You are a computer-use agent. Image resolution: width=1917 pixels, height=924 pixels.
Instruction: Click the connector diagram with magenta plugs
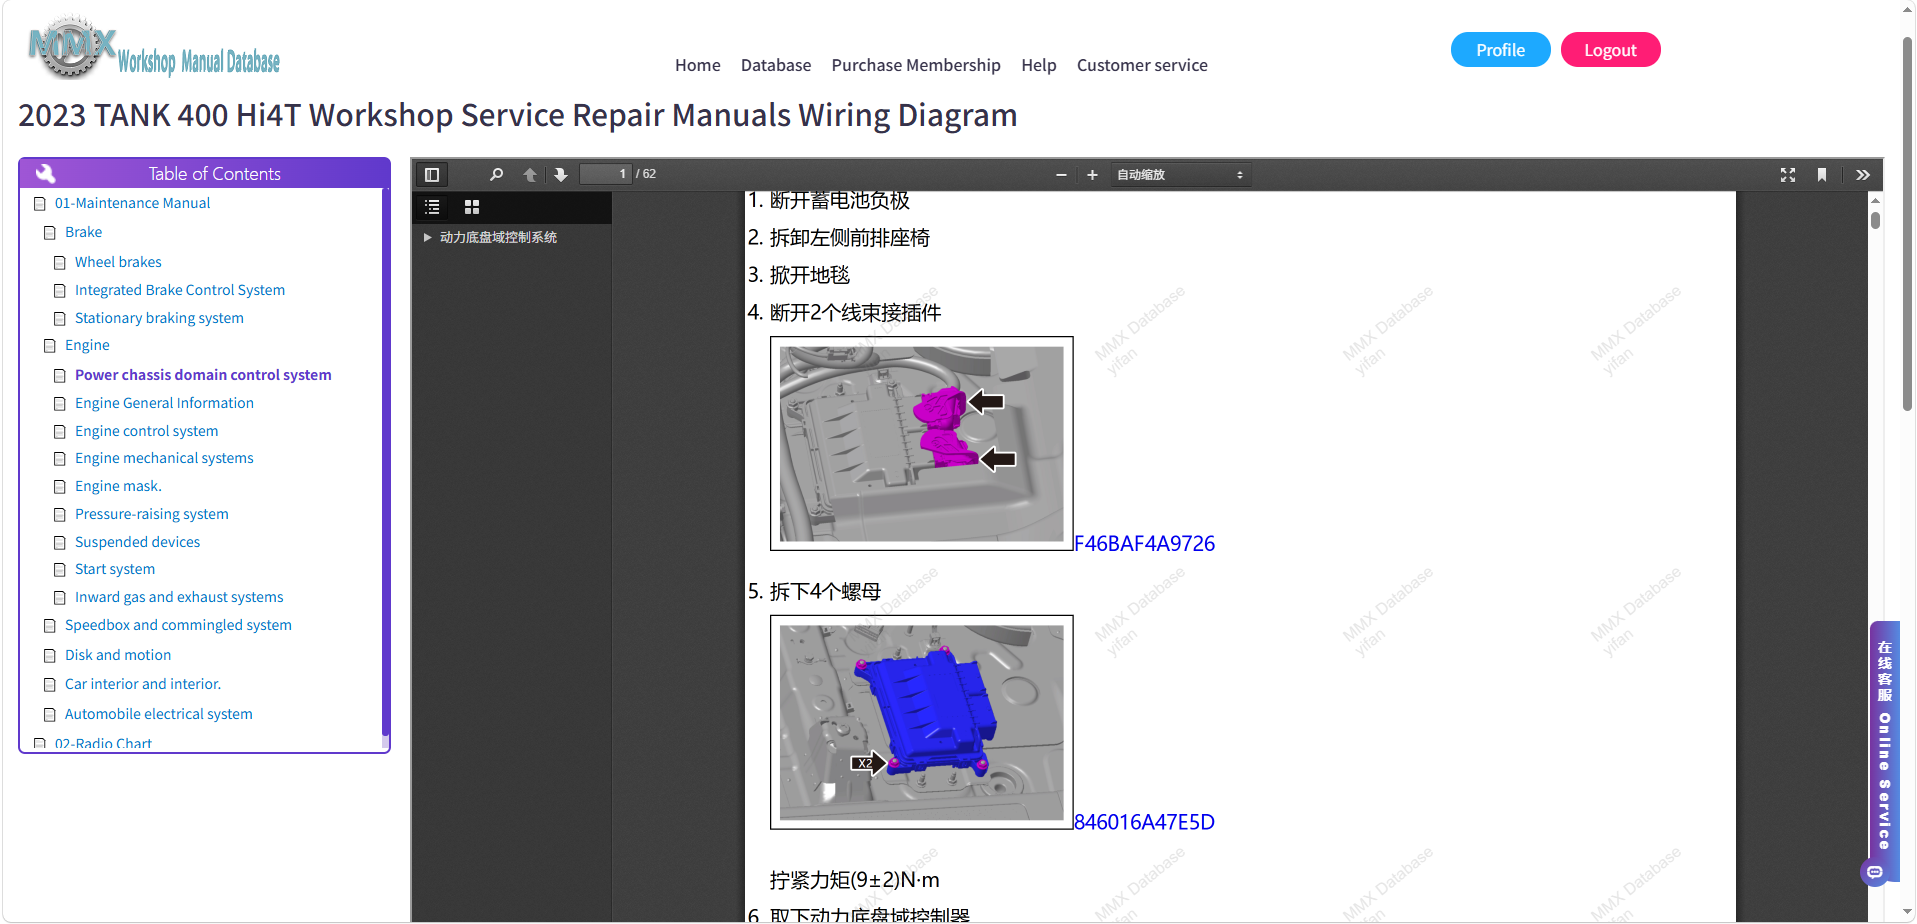click(x=922, y=444)
